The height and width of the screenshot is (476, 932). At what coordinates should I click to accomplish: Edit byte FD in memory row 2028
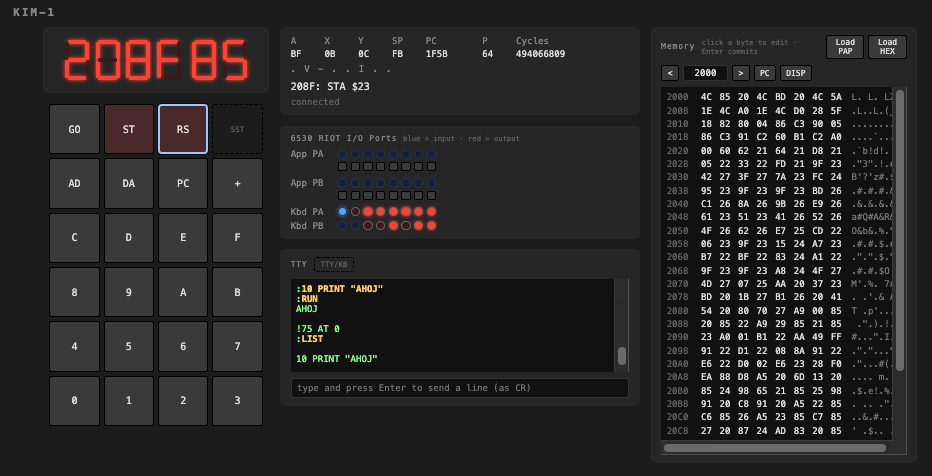click(780, 164)
